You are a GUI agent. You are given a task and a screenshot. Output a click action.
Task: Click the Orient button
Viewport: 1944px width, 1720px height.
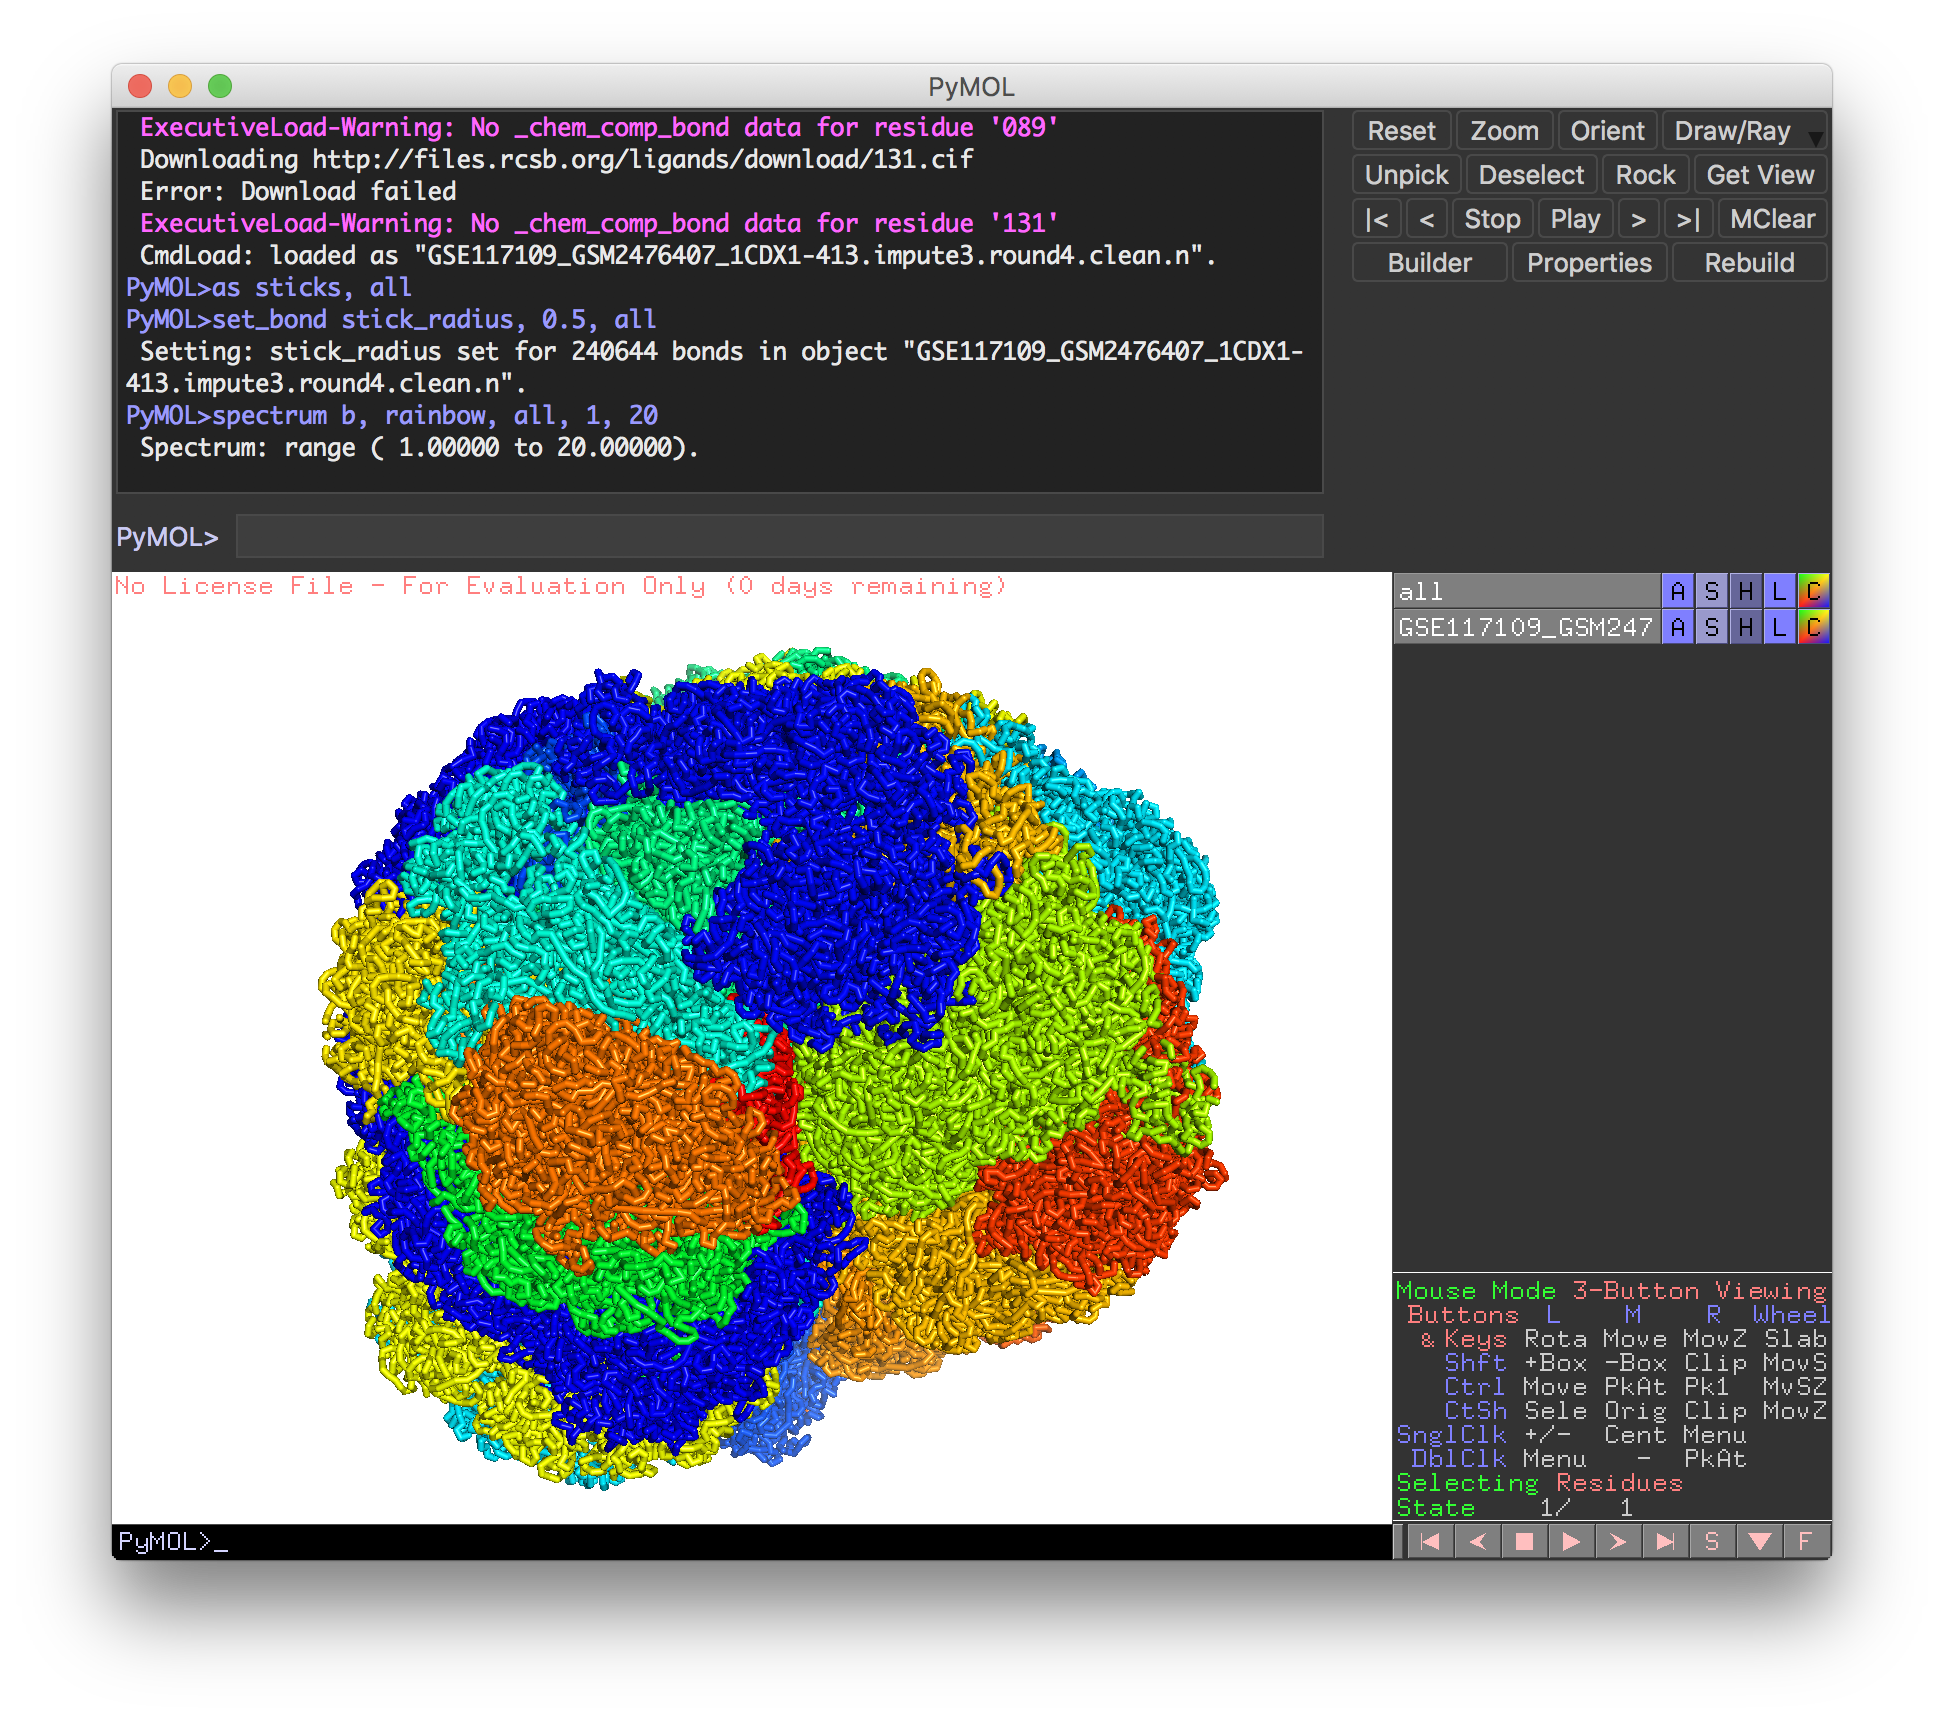pyautogui.click(x=1606, y=131)
